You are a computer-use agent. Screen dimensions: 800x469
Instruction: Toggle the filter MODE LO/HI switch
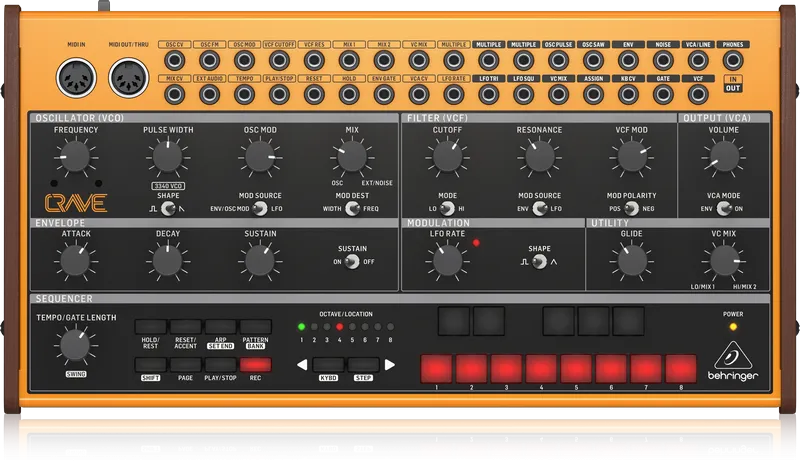tap(447, 209)
